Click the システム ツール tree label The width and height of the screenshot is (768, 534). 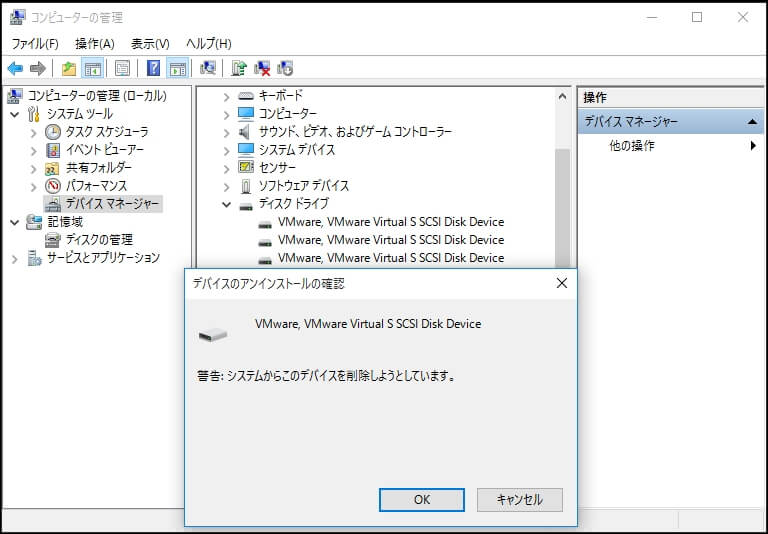pos(80,114)
